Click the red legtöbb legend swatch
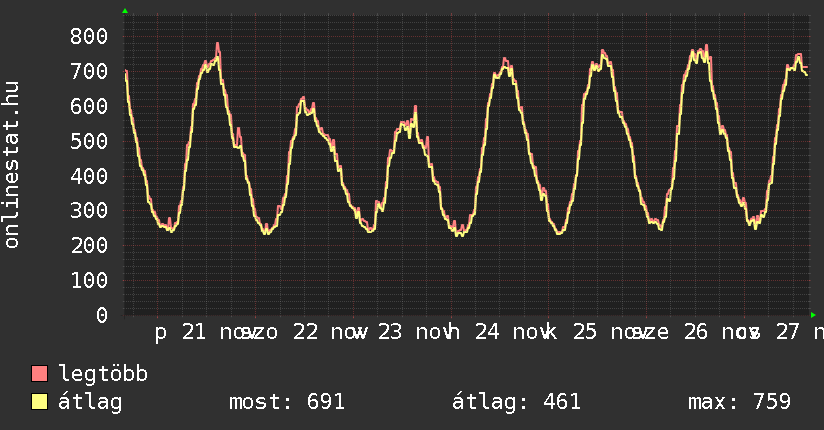 point(40,374)
